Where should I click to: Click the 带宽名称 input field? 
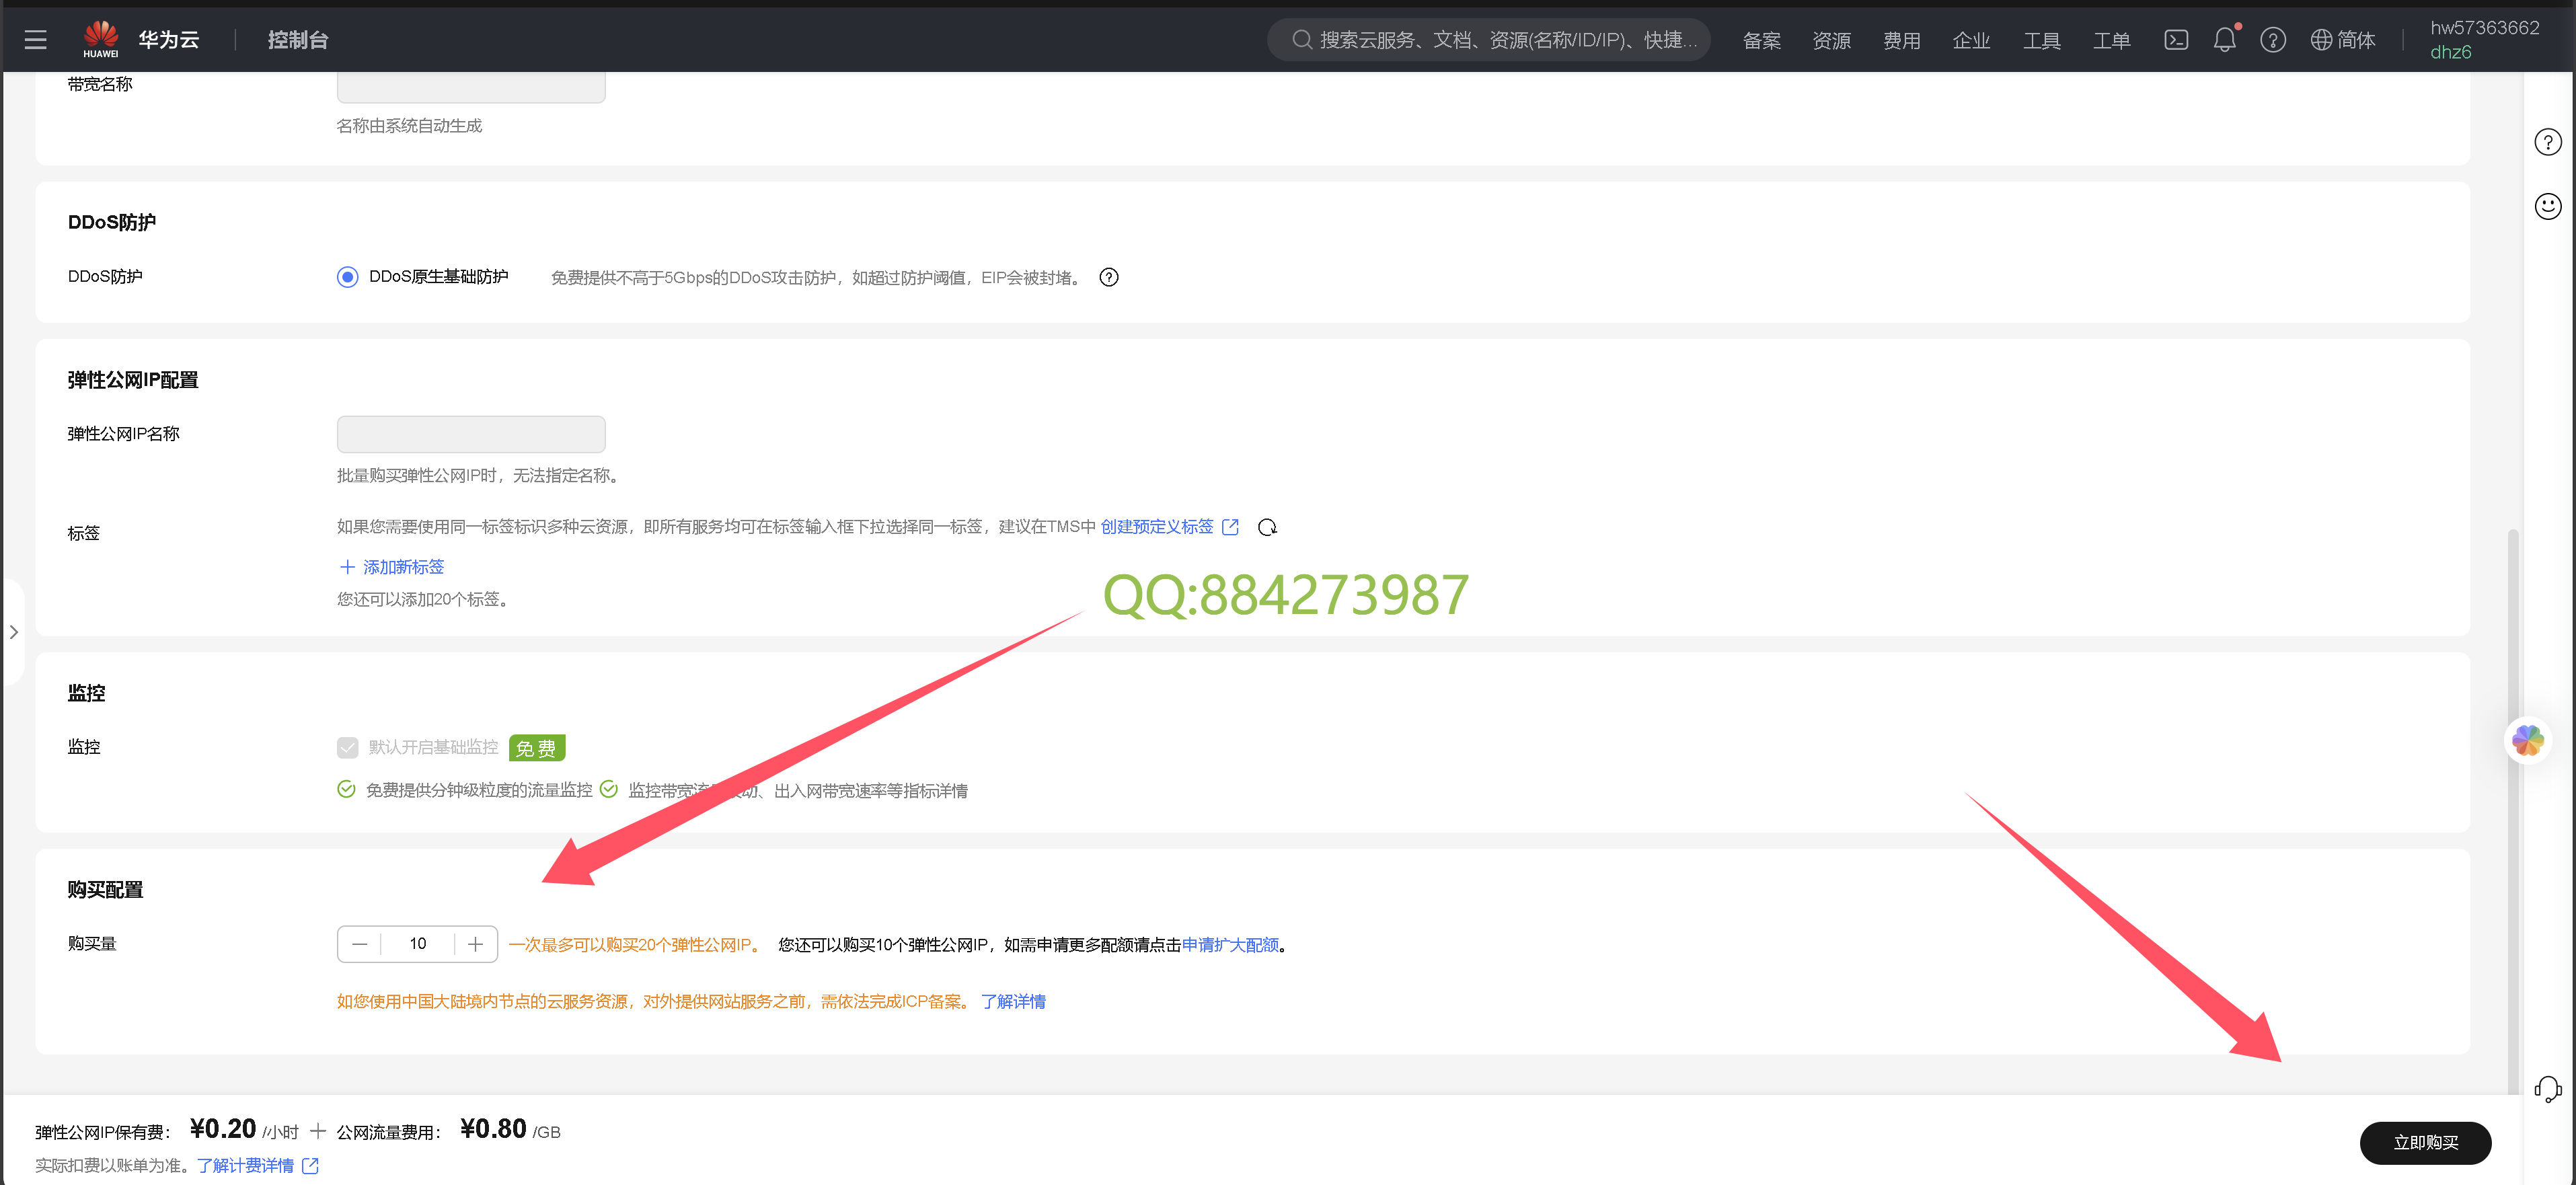coord(471,87)
